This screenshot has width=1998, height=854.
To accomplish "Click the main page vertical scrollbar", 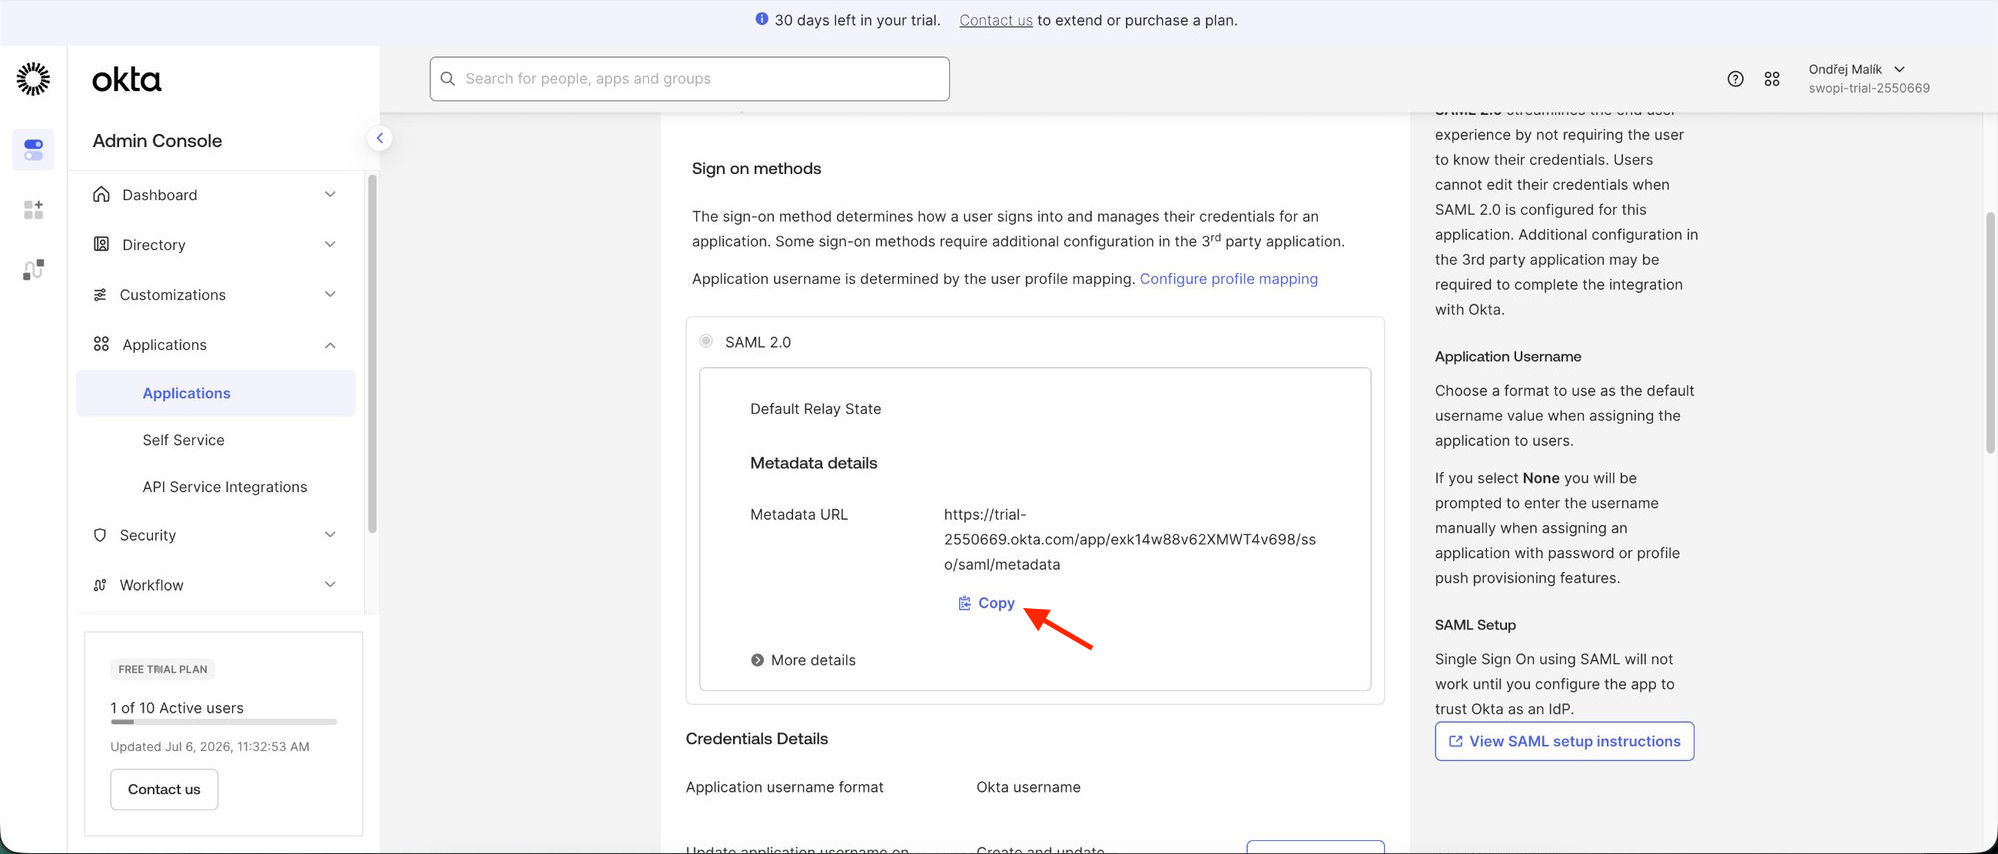I will (x=1990, y=333).
